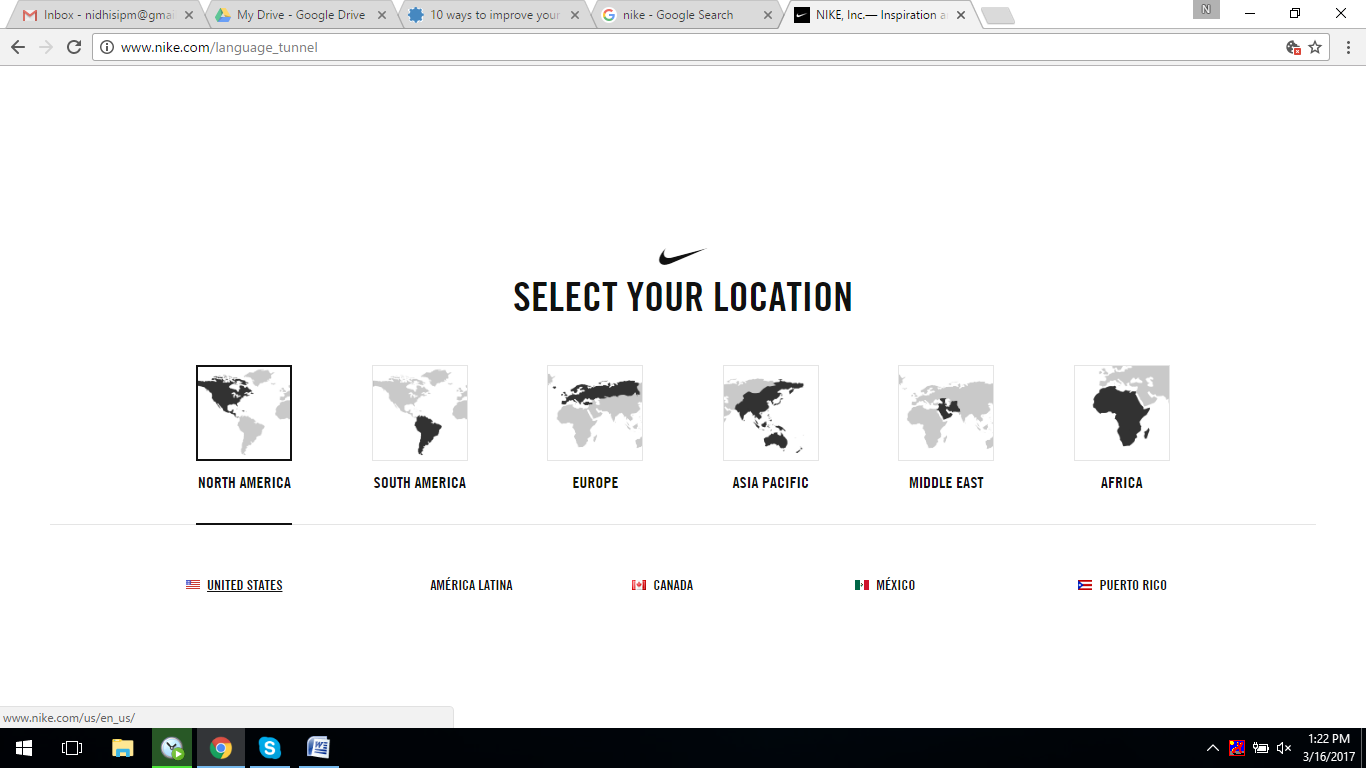The height and width of the screenshot is (768, 1366).
Task: Close the NIKE, Inc. tab
Action: [x=961, y=15]
